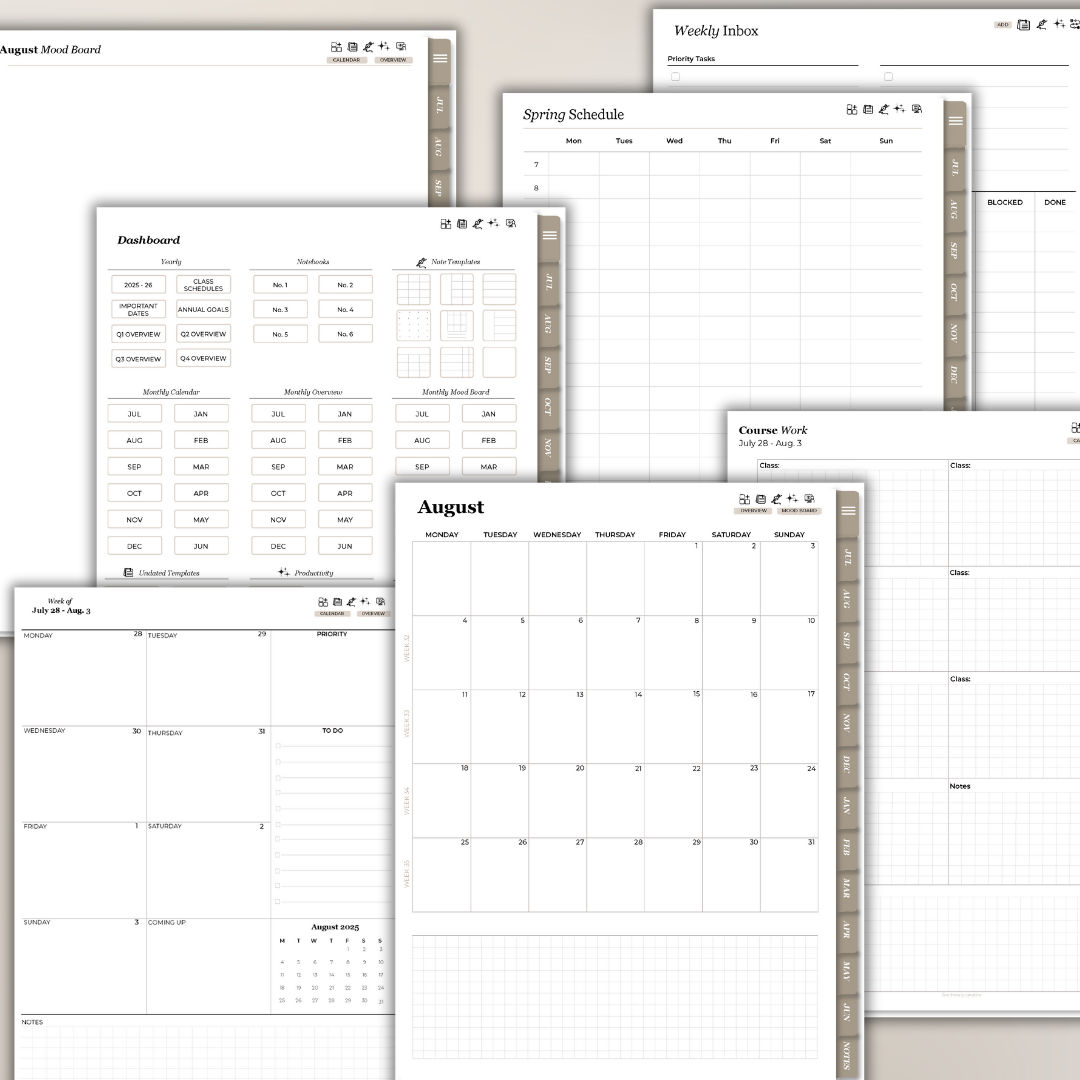Screen dimensions: 1080x1080
Task: Click the MOOD BOARD button on the August calendar page
Action: (798, 511)
